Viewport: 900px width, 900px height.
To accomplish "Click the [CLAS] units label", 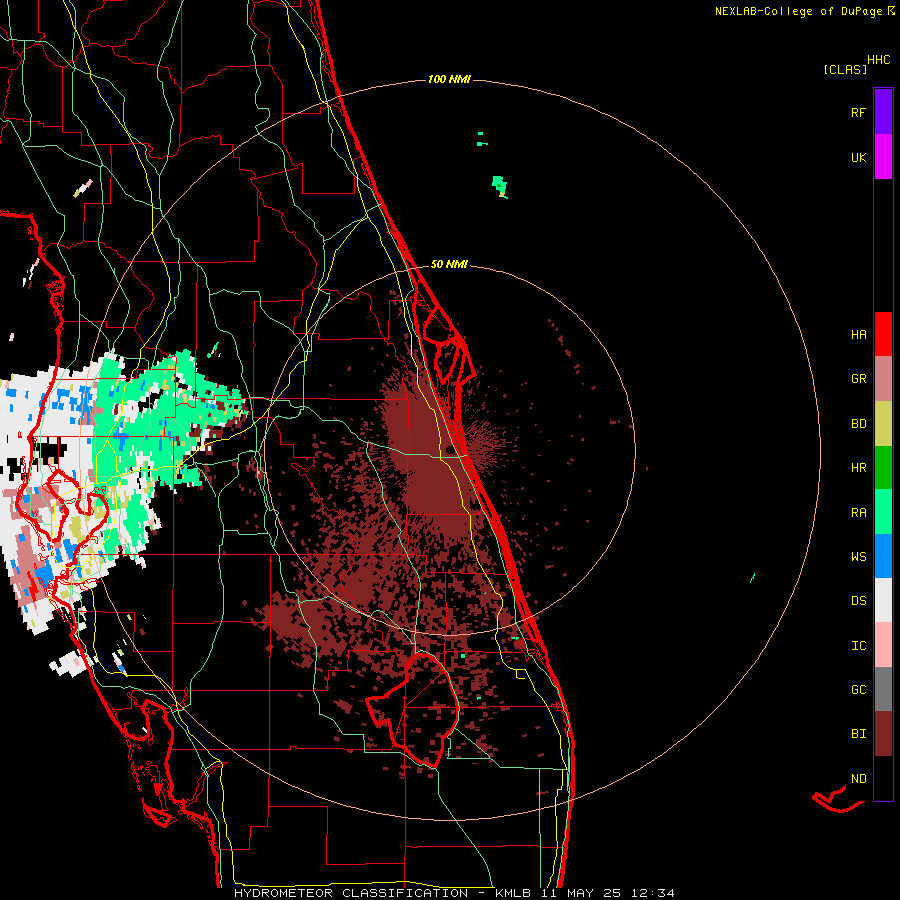I will coord(845,69).
